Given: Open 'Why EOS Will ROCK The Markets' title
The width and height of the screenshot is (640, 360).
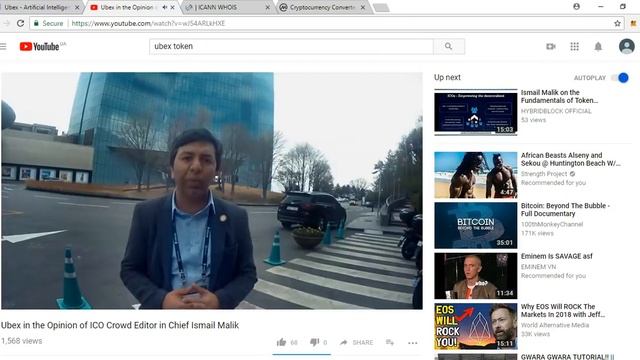Looking at the screenshot, I should [563, 311].
